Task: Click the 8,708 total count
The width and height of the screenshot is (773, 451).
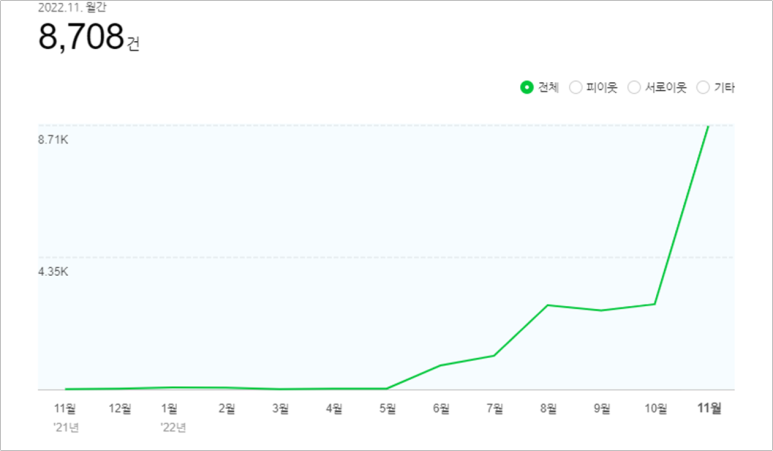Action: click(81, 36)
